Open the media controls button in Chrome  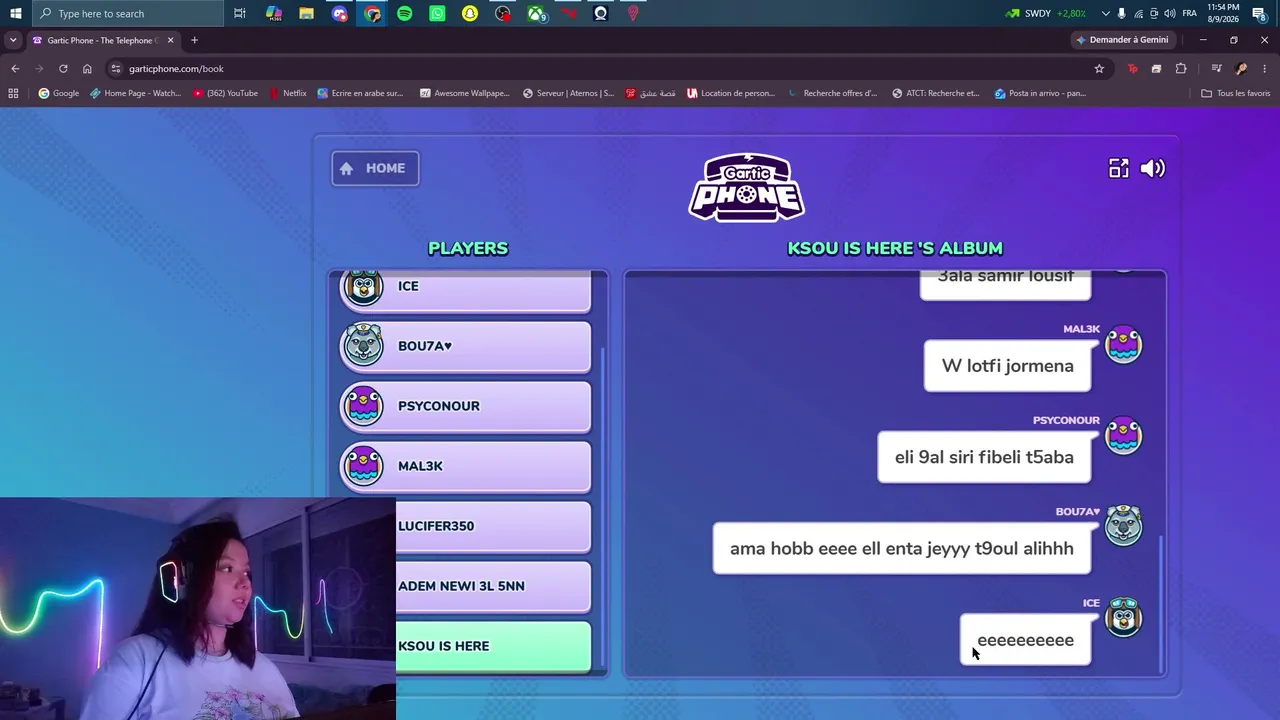[1216, 68]
